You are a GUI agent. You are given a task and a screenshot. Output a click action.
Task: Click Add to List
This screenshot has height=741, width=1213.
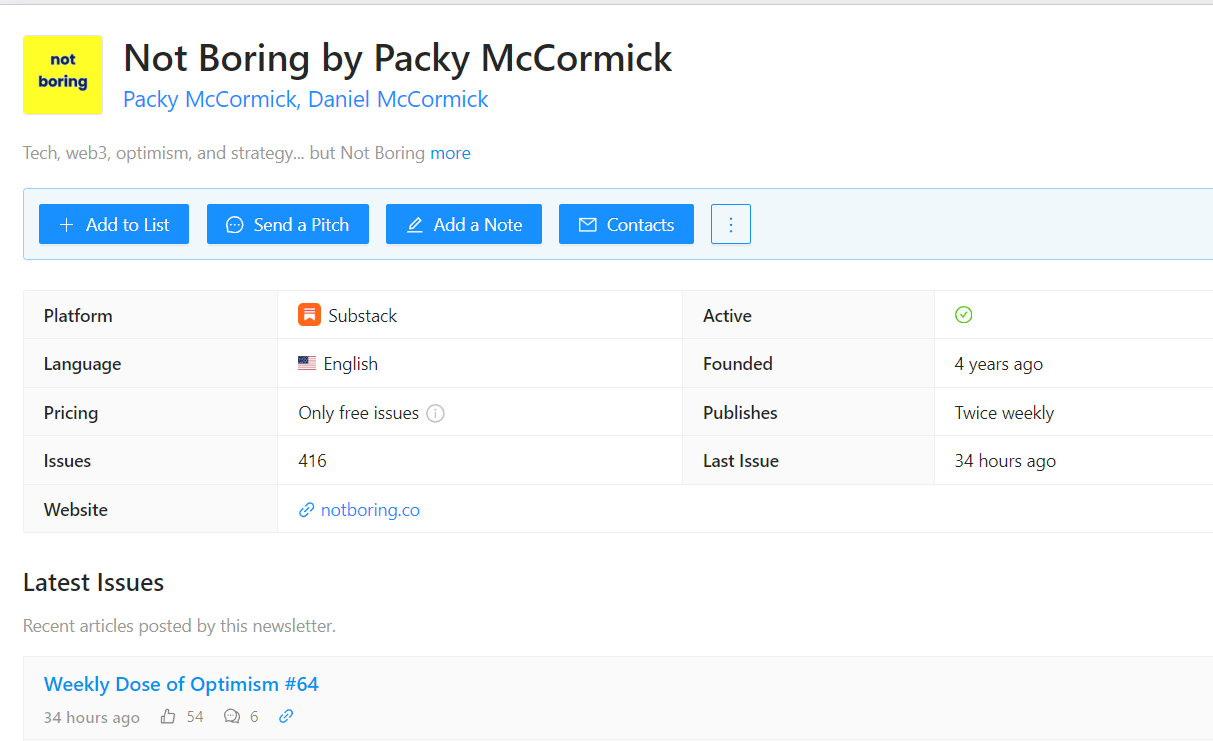[x=113, y=224]
